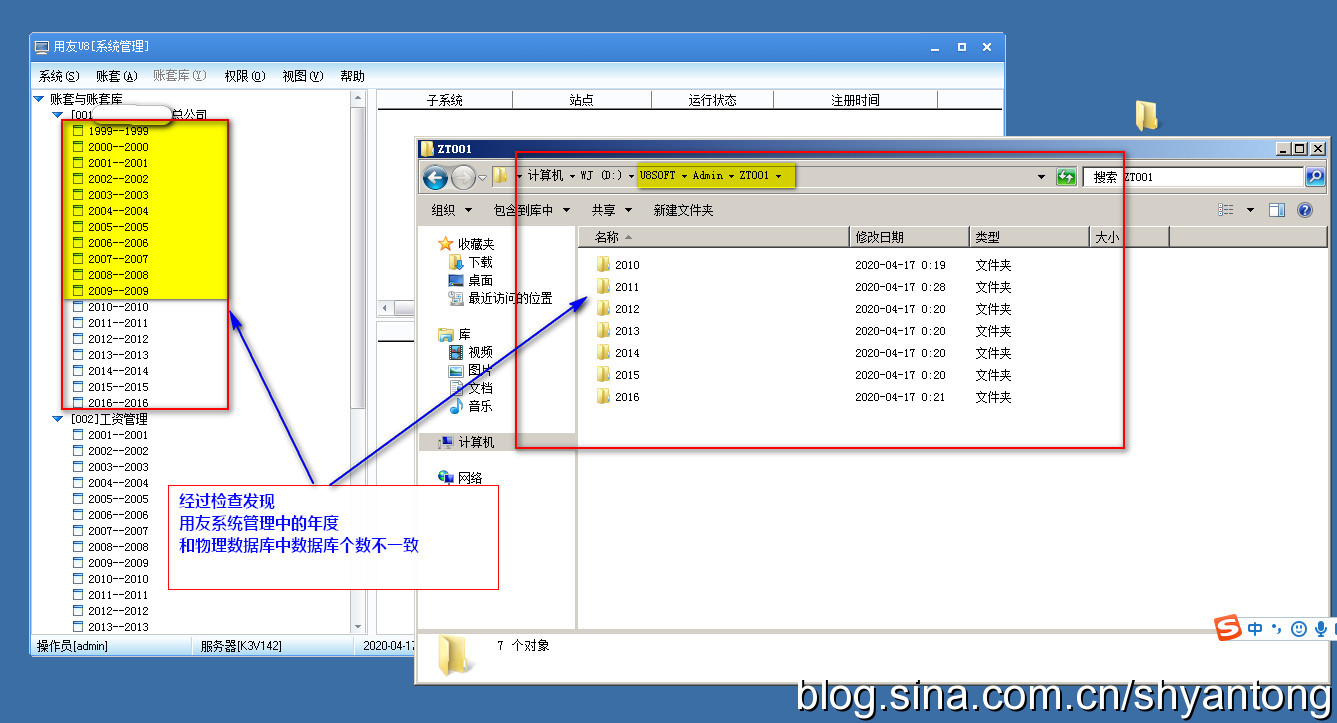Open Explorer help question mark icon
The width and height of the screenshot is (1337, 723).
click(1304, 210)
